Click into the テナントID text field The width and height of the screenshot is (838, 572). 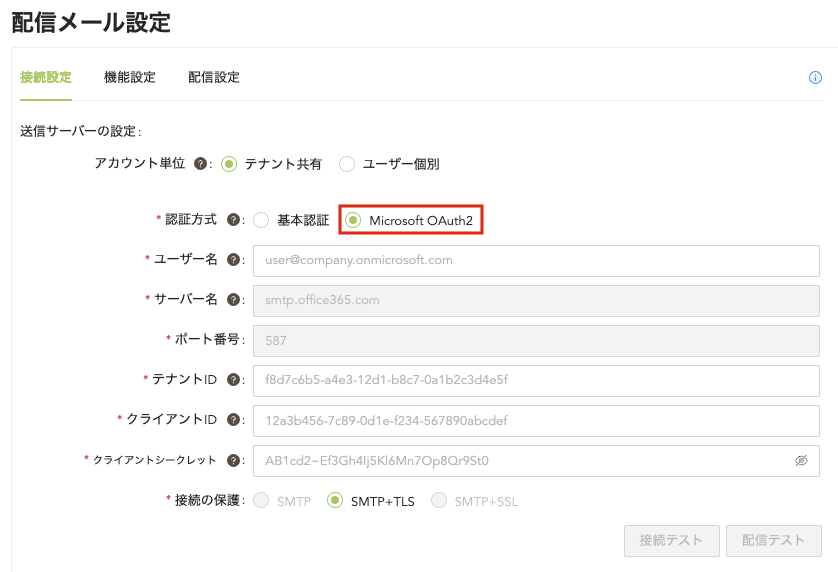pyautogui.click(x=536, y=380)
